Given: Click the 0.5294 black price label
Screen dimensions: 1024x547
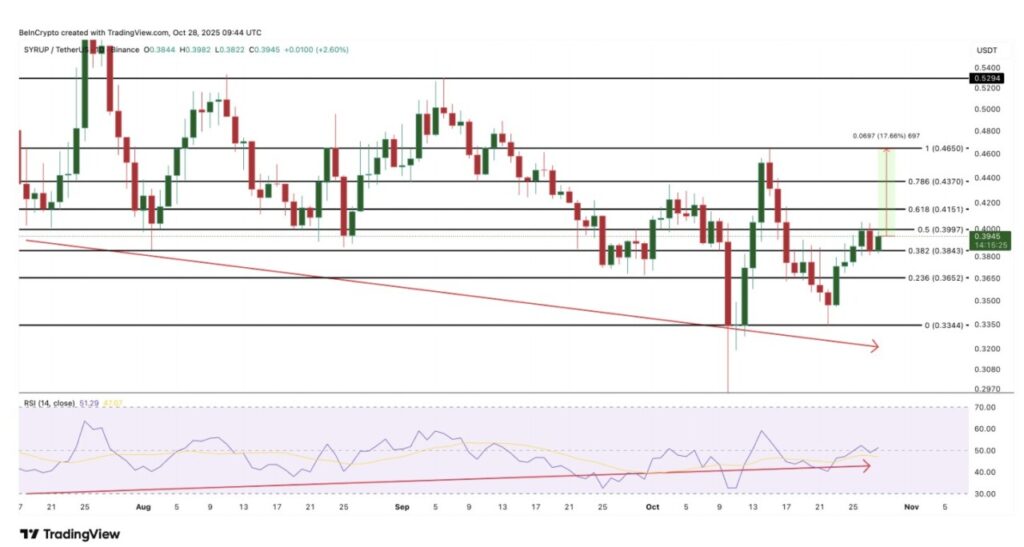Looking at the screenshot, I should tap(984, 77).
